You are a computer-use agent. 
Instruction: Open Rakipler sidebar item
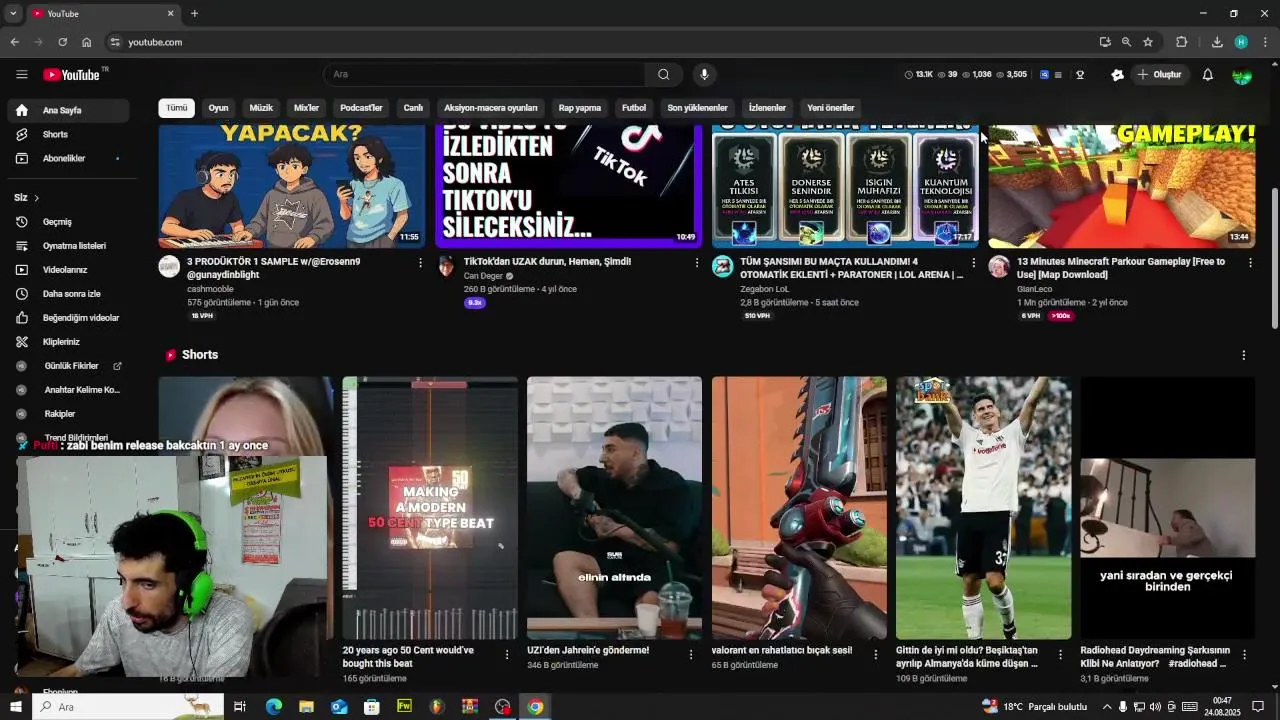[68, 414]
